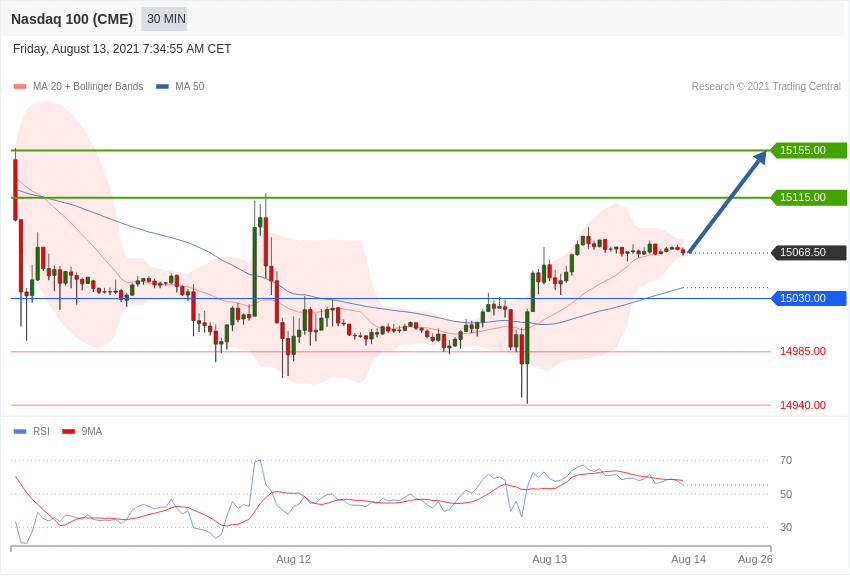Click the pink MA 20 Bollinger legend swatch
Viewport: 850px width, 576px height.
(x=20, y=87)
